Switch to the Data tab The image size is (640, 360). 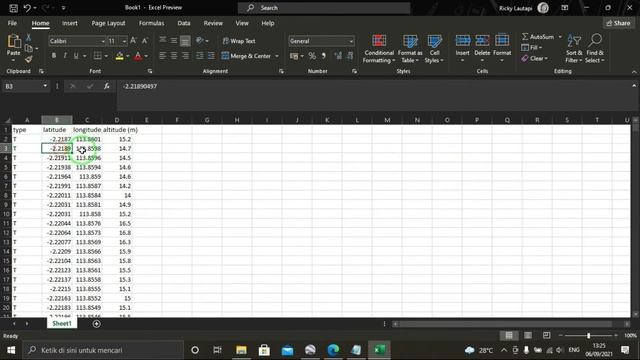click(x=184, y=23)
